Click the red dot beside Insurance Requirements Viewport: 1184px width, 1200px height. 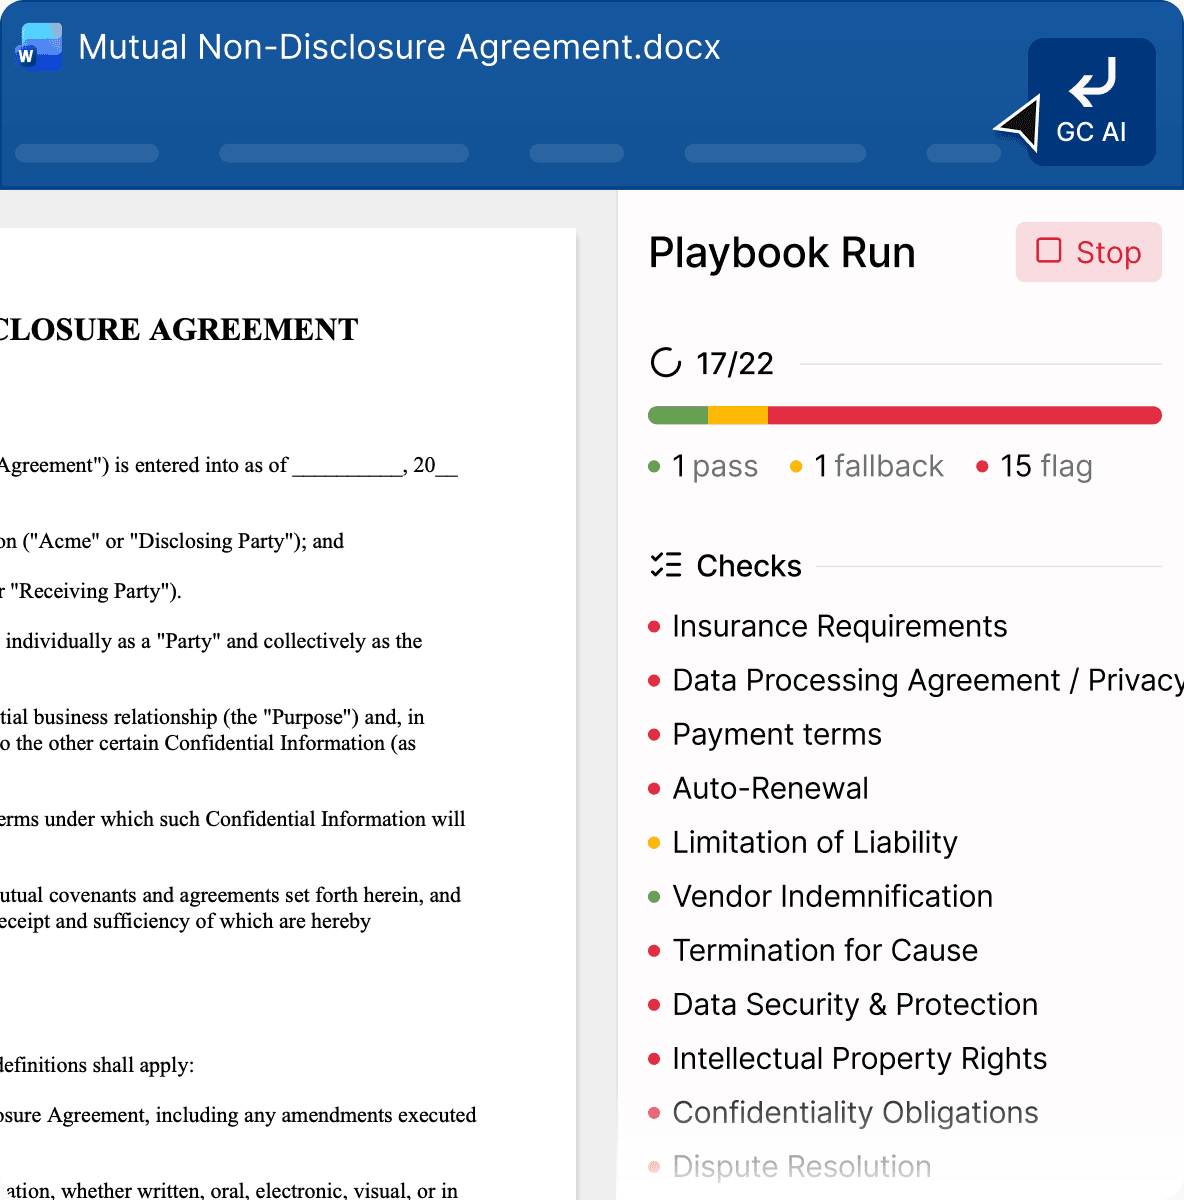pos(654,627)
